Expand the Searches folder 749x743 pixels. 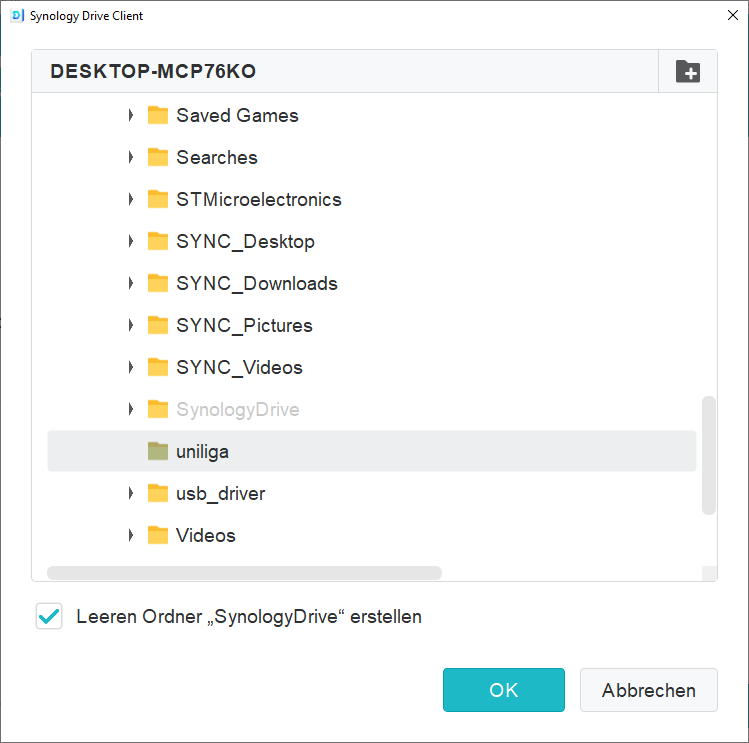coord(131,158)
